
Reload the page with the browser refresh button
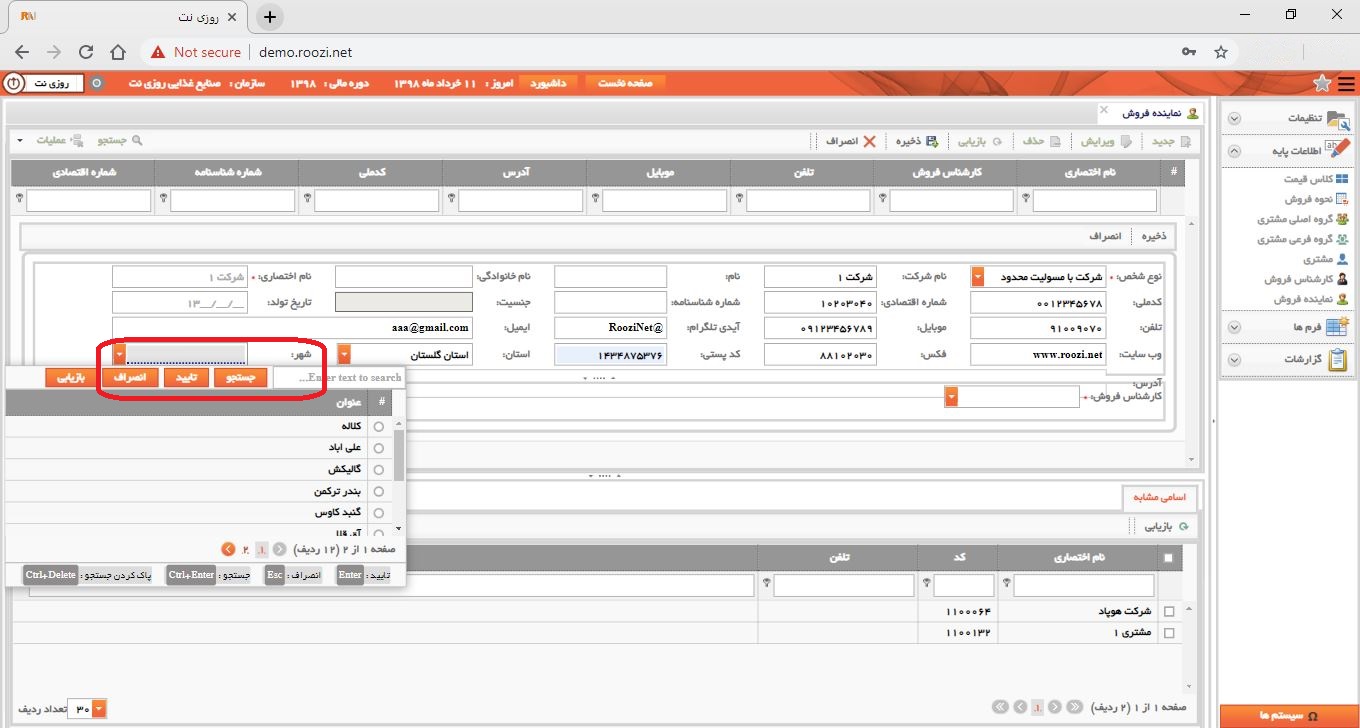click(86, 52)
